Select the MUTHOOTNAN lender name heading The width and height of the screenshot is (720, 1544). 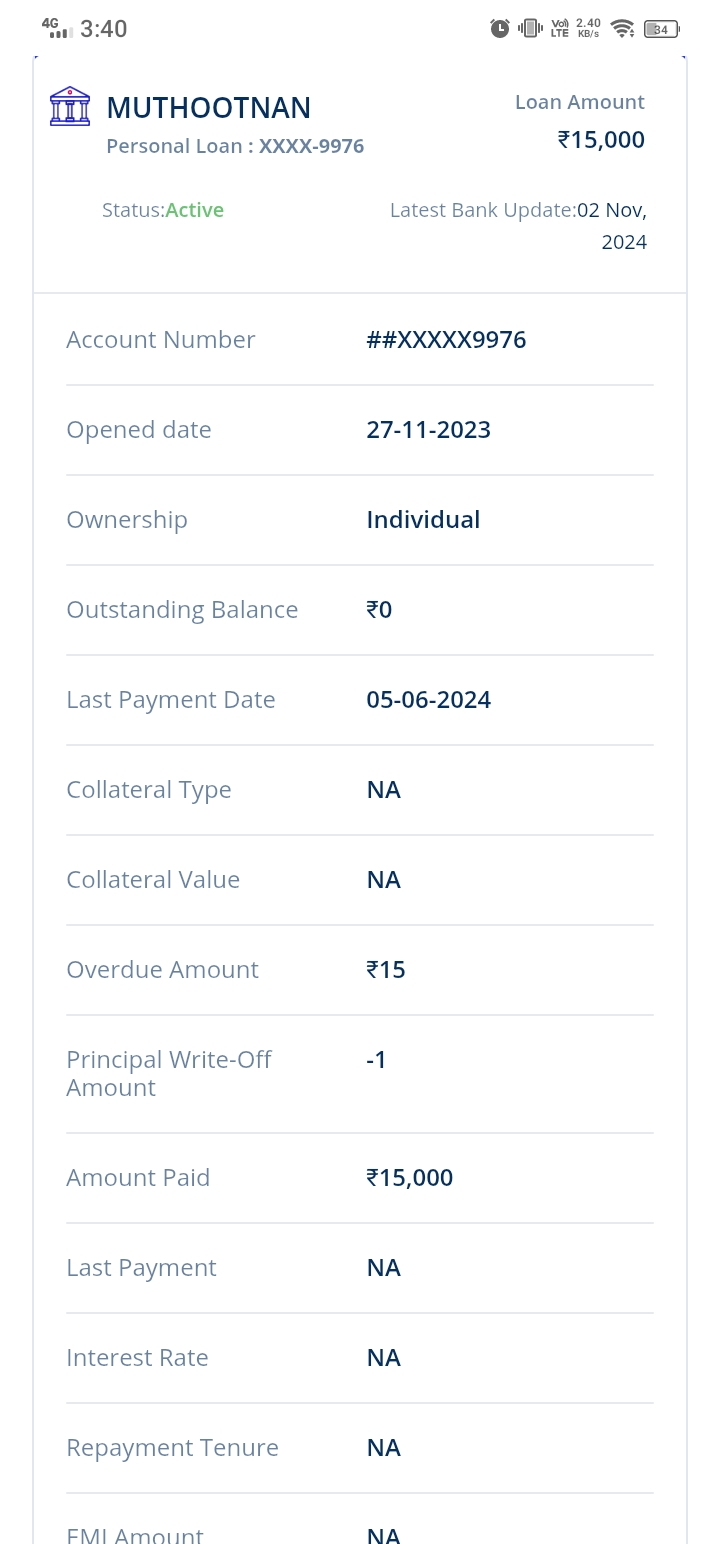coord(208,108)
